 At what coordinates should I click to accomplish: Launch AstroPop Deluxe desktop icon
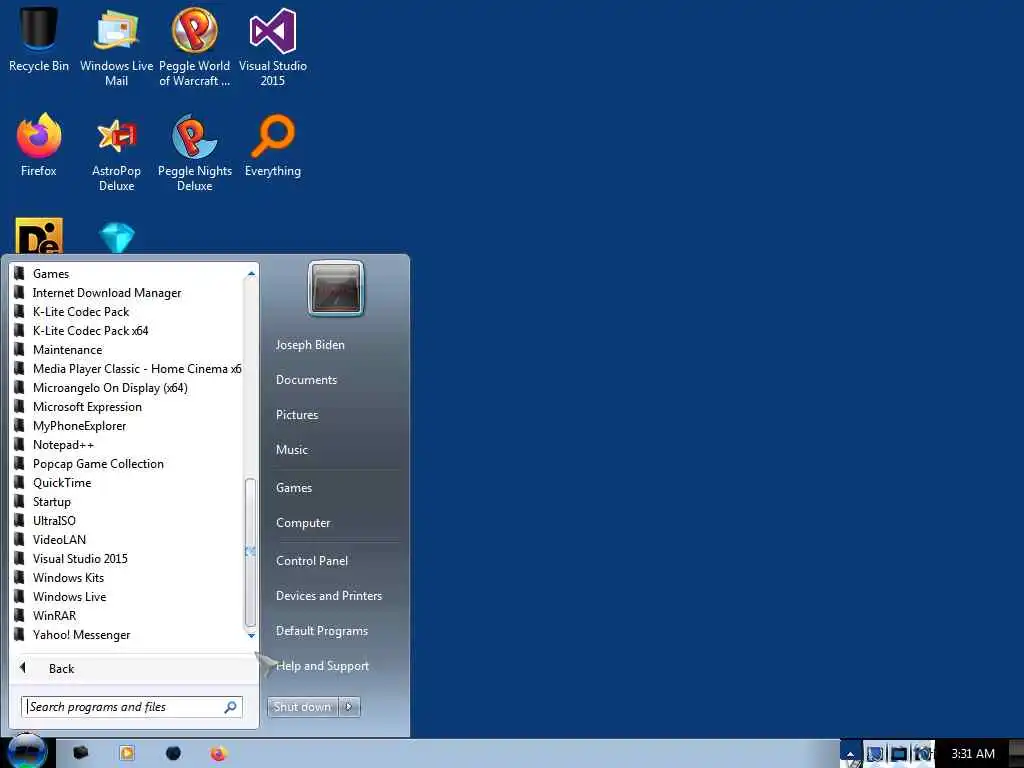116,152
